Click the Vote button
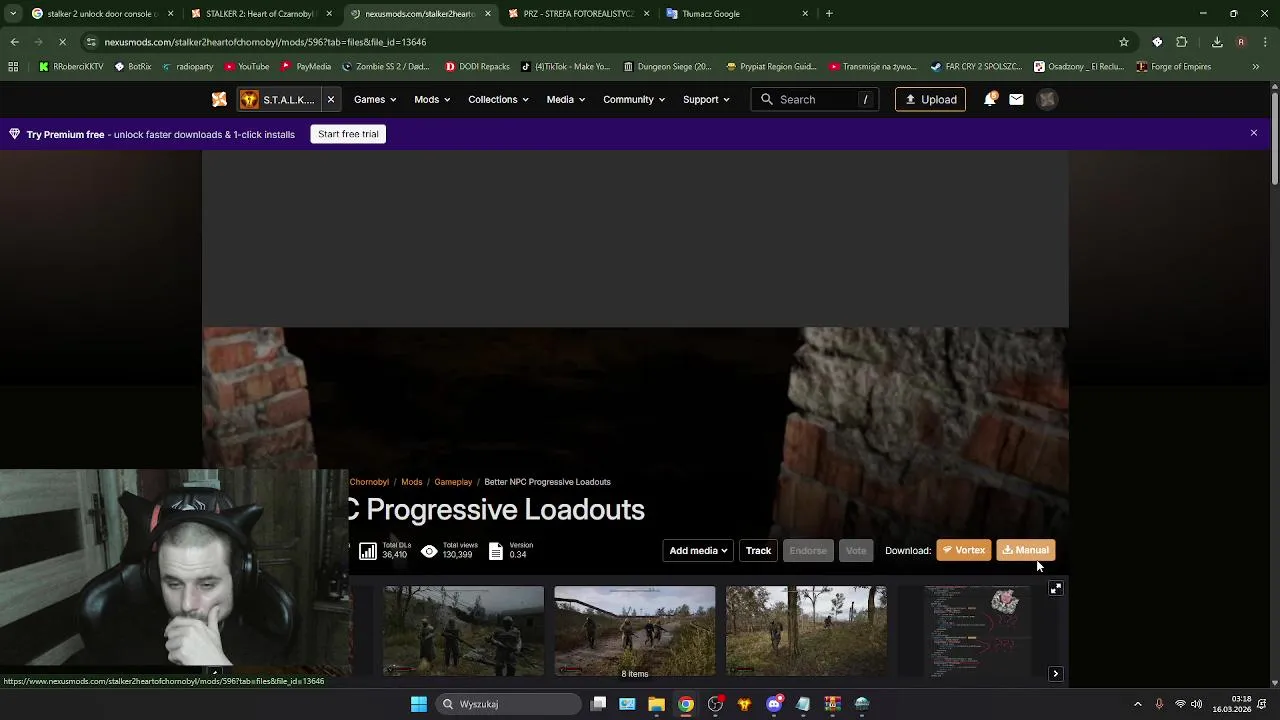The image size is (1280, 720). [x=856, y=550]
